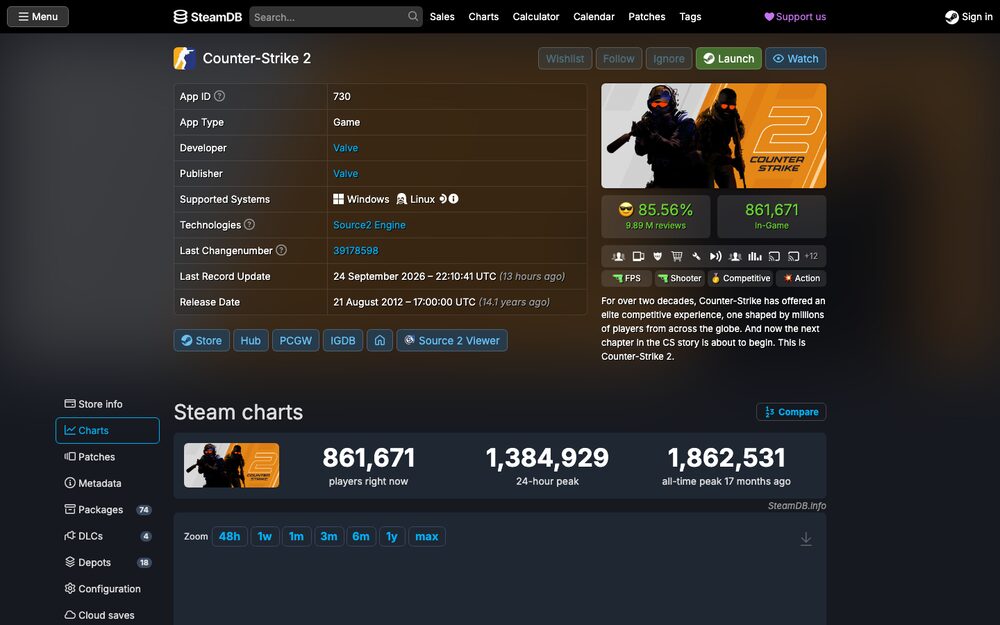
Task: Click the Support us heart link
Action: pyautogui.click(x=795, y=17)
